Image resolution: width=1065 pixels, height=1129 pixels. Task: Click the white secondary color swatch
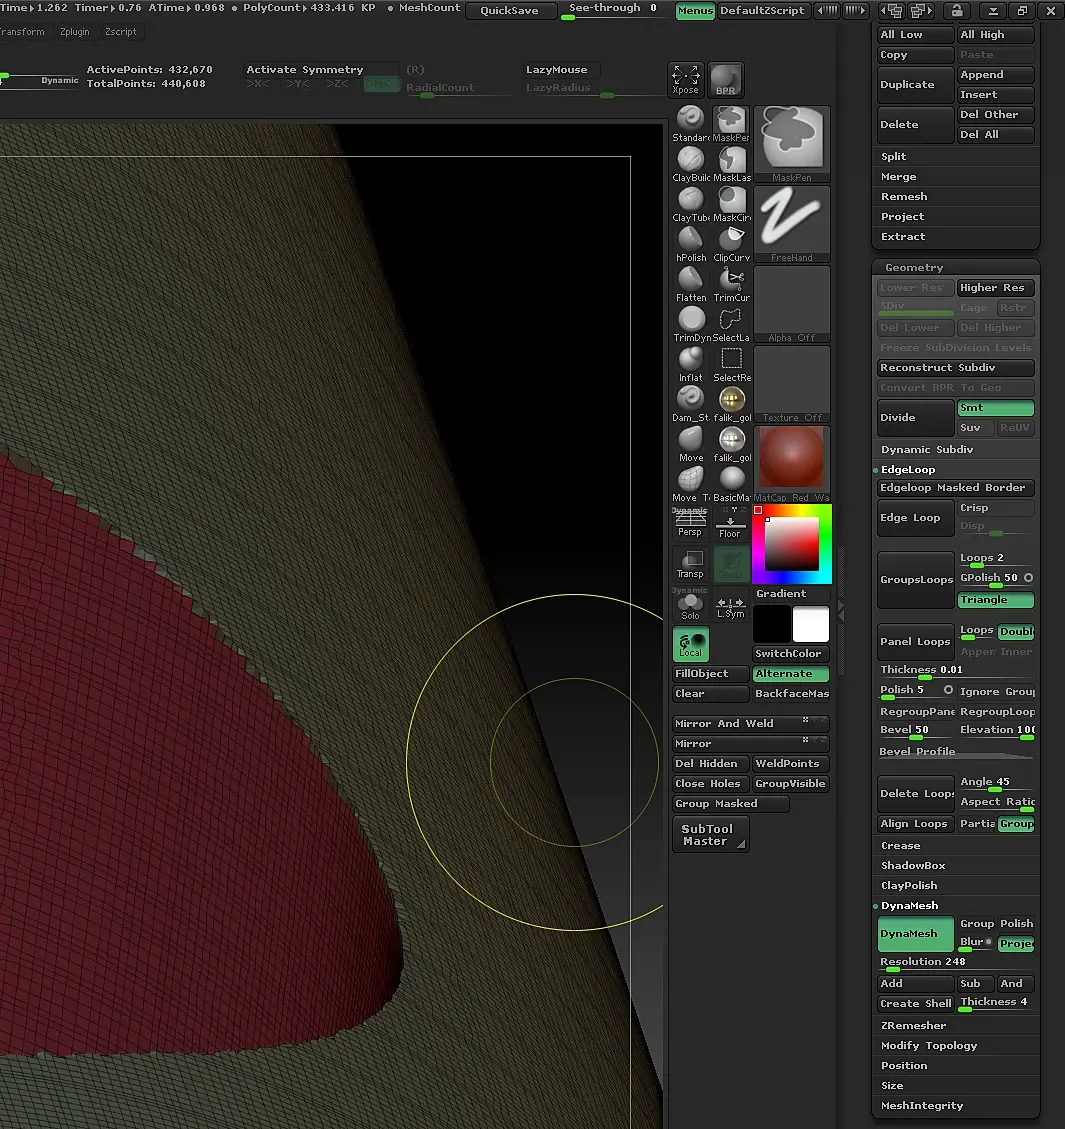[x=811, y=625]
